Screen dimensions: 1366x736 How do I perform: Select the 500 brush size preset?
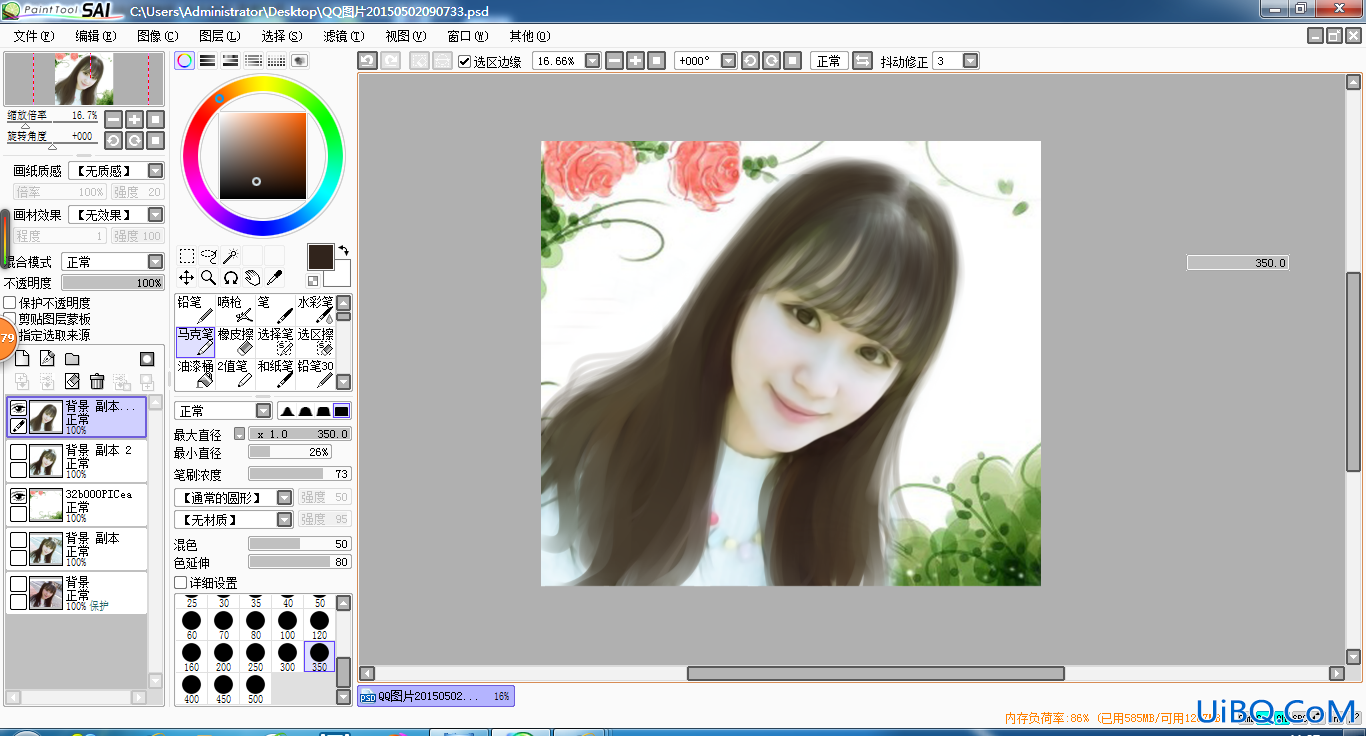coord(255,688)
